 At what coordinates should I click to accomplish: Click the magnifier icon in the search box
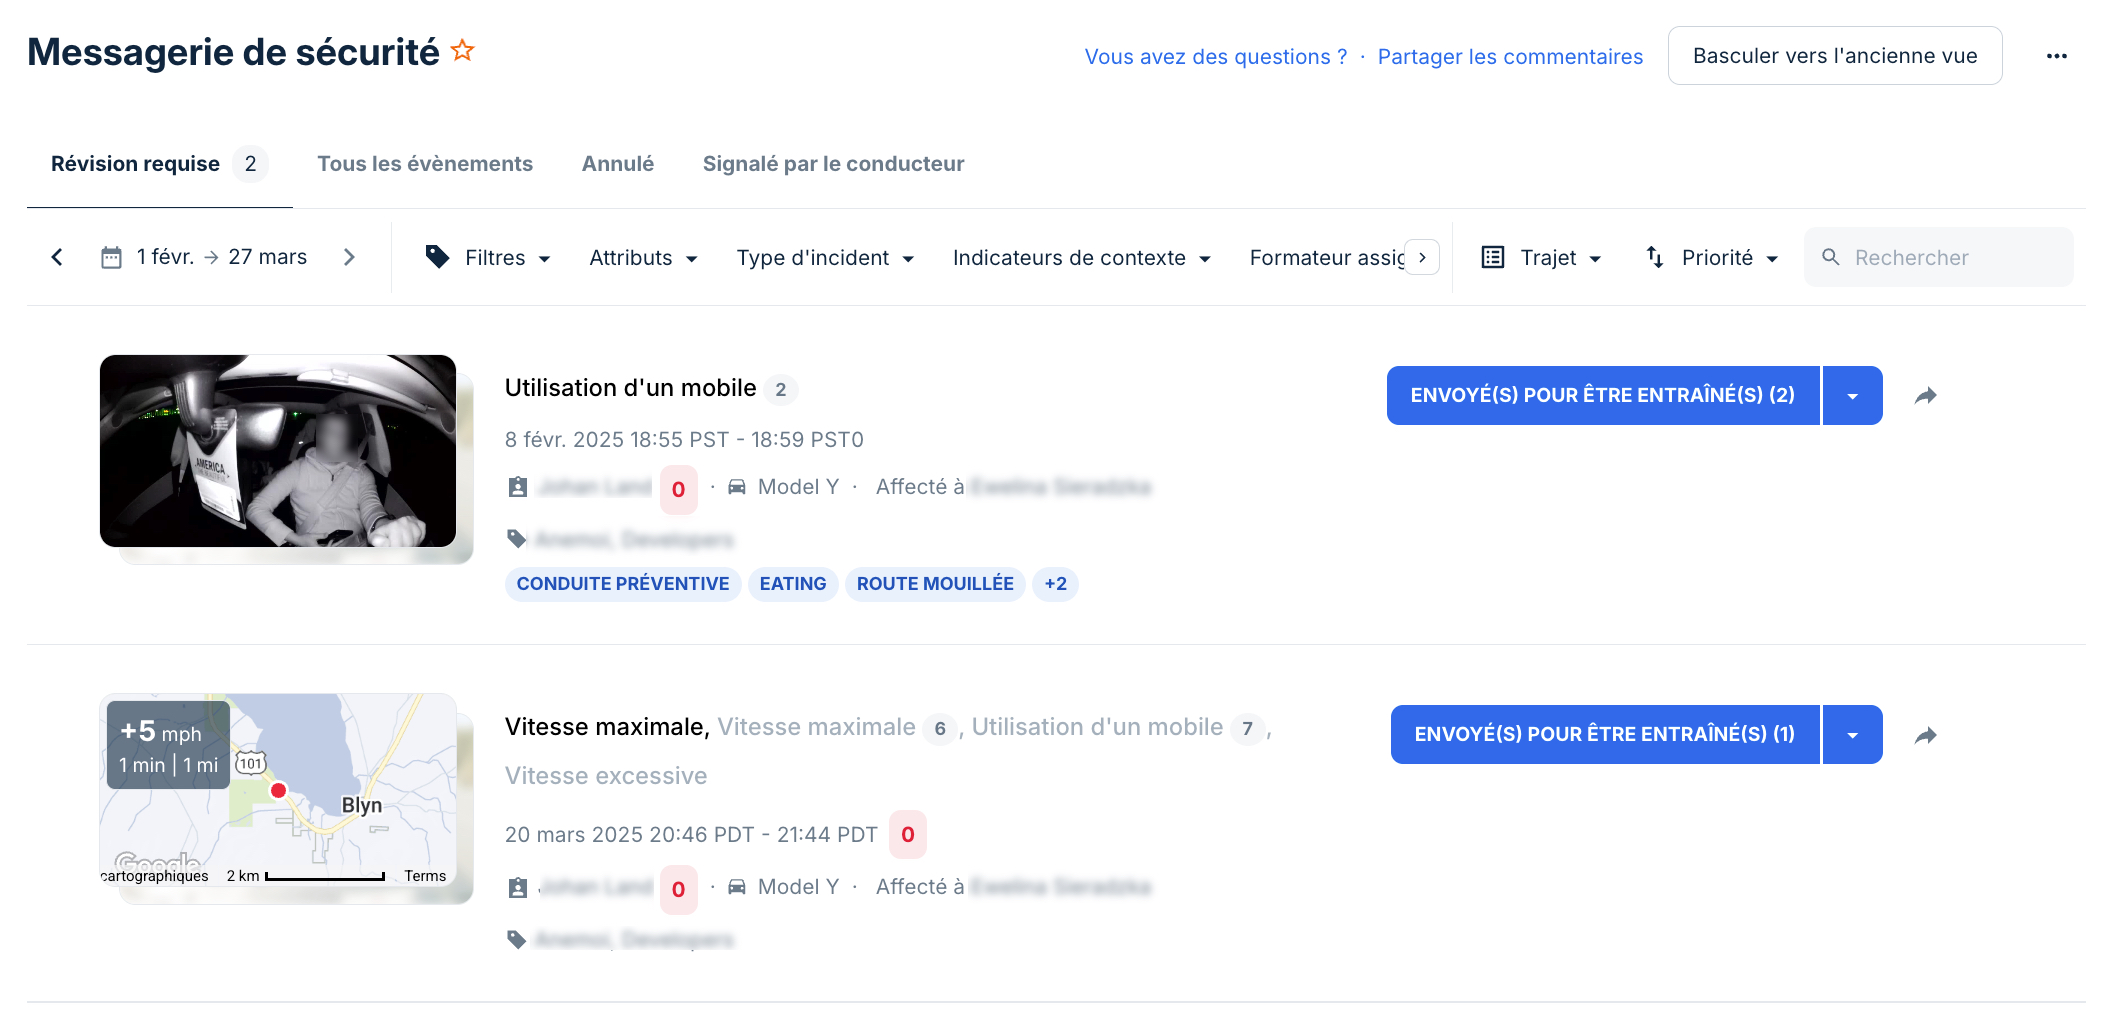click(1831, 257)
